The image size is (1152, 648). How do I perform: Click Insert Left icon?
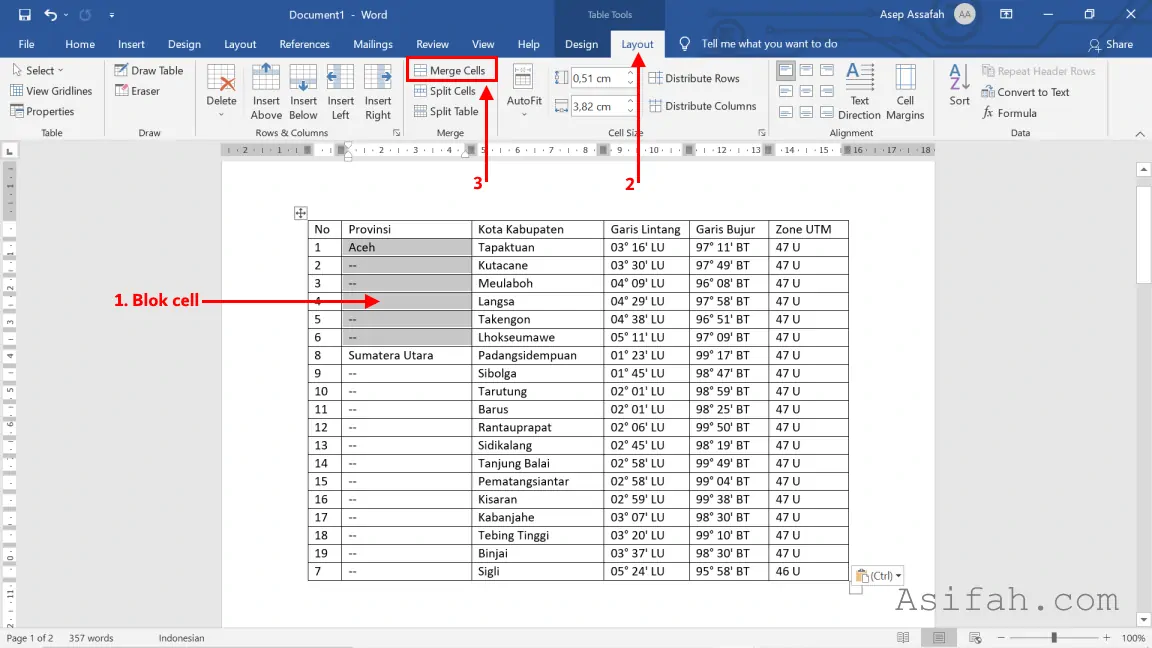[x=340, y=77]
